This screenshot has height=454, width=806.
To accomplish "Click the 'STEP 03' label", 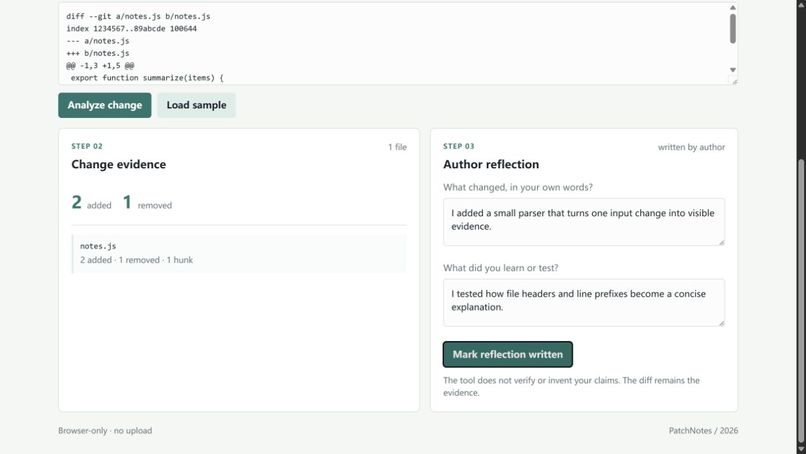I will pos(459,147).
